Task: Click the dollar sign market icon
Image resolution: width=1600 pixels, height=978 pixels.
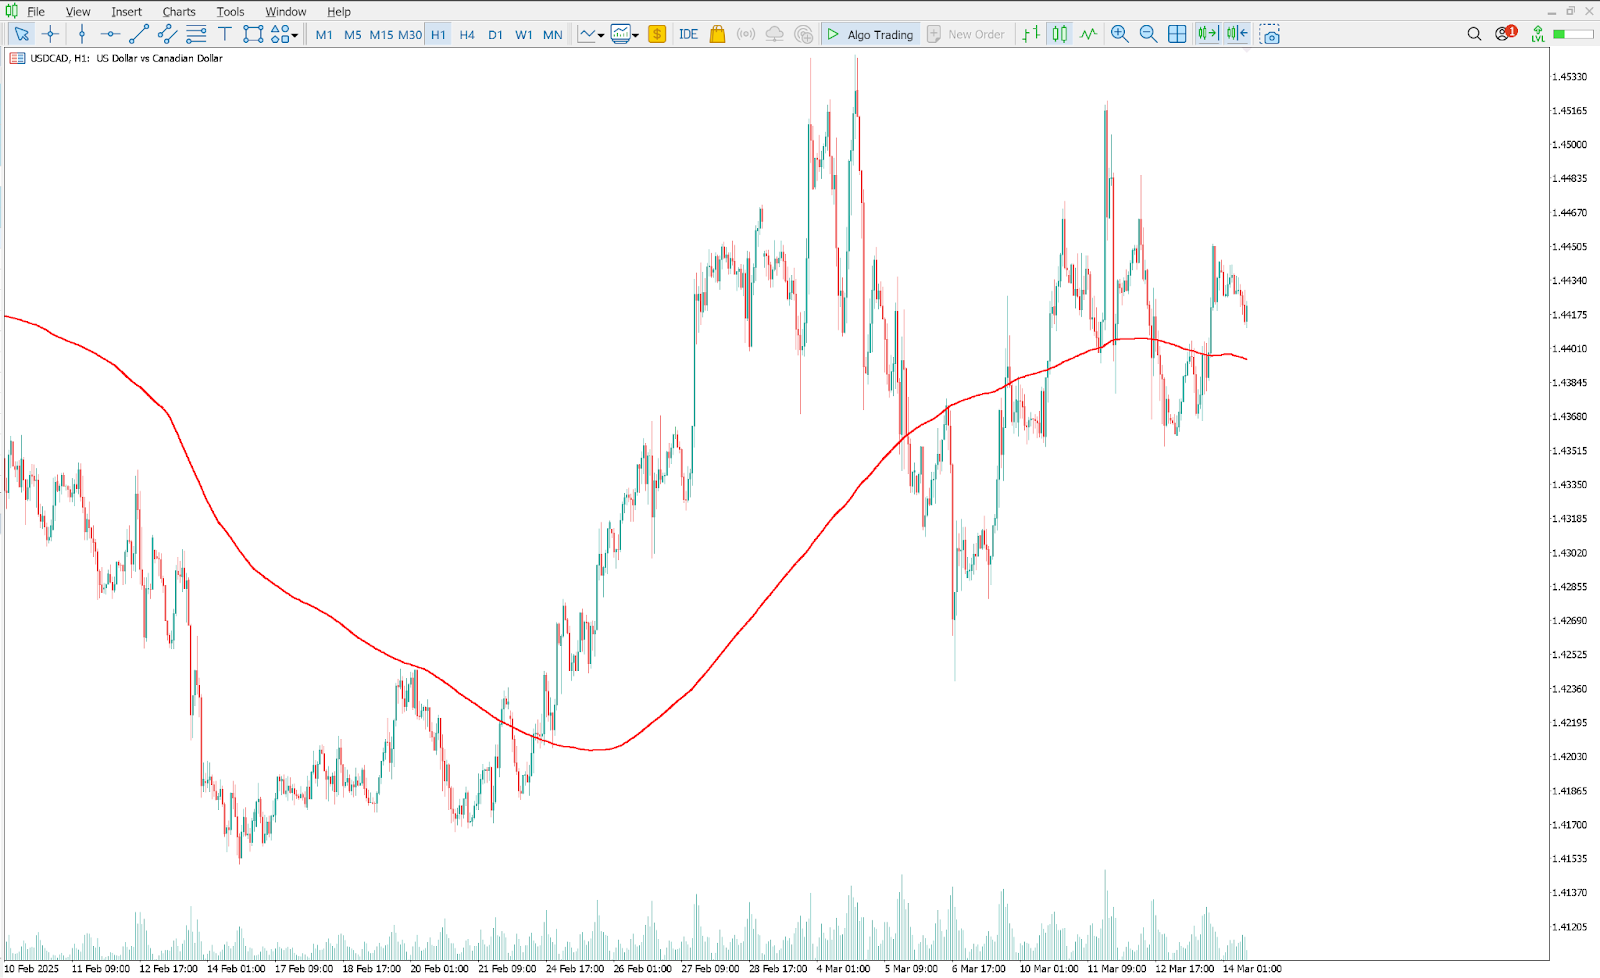Action: 657,34
